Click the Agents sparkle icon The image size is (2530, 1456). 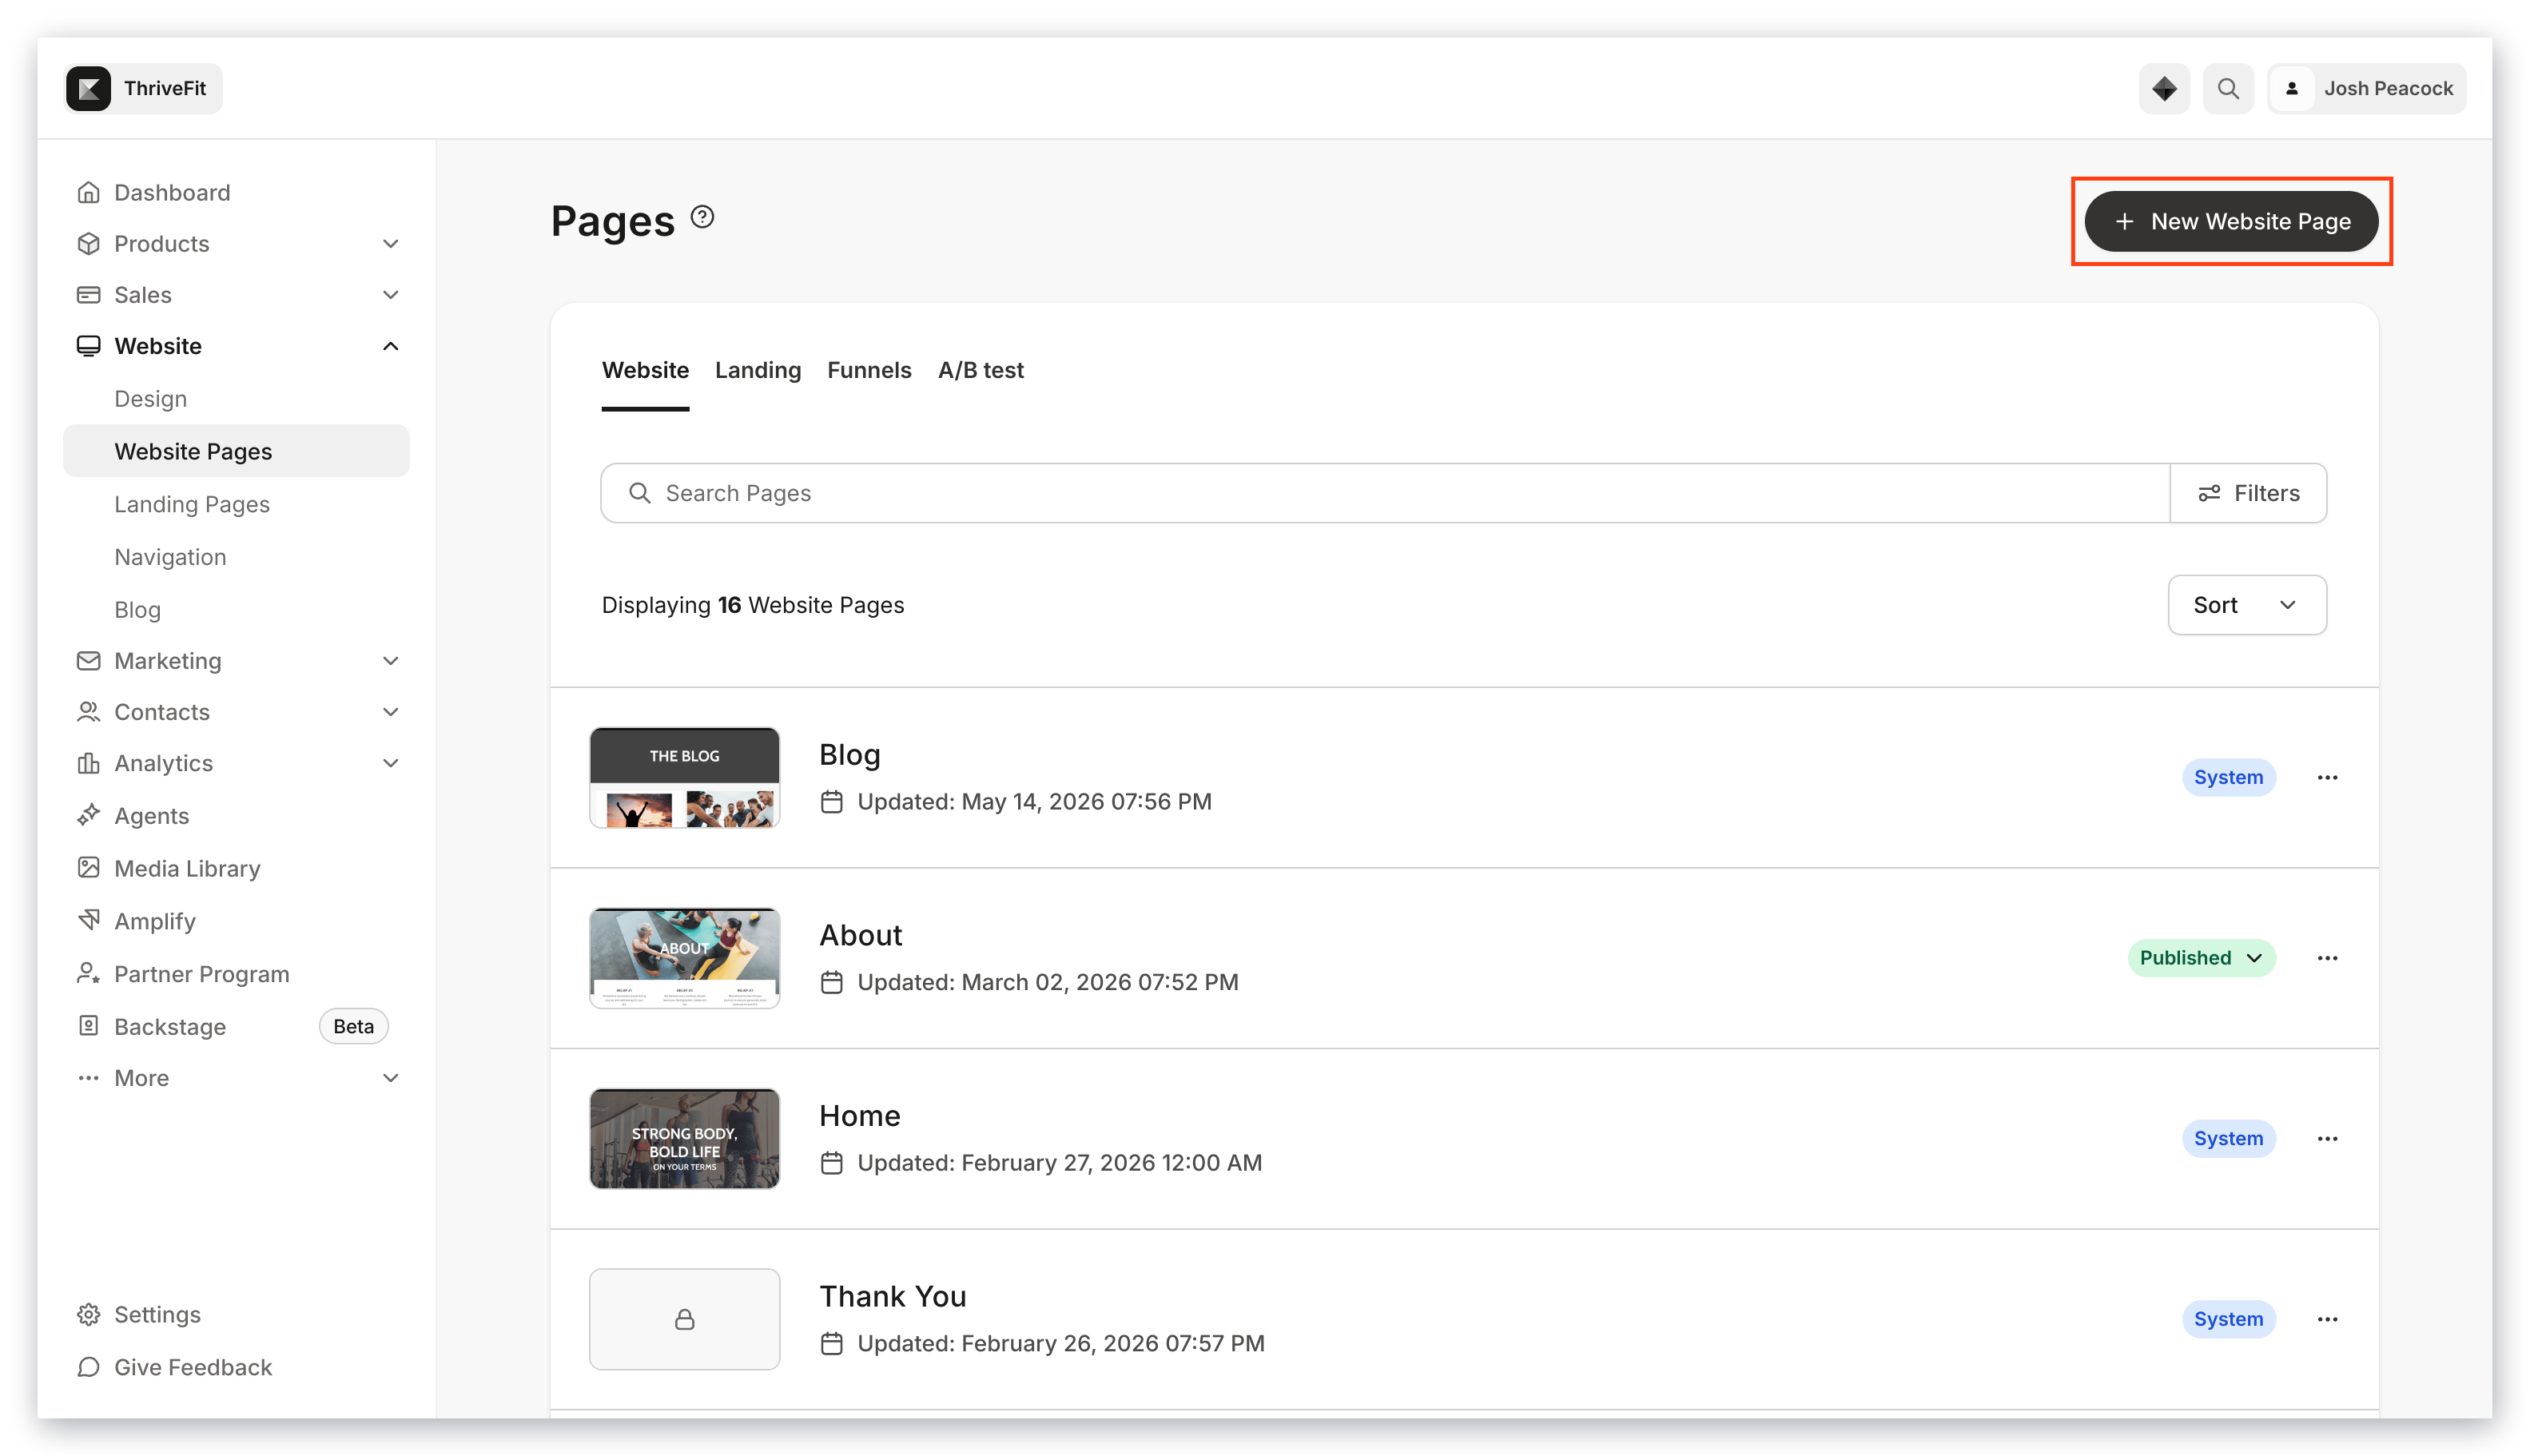89,815
